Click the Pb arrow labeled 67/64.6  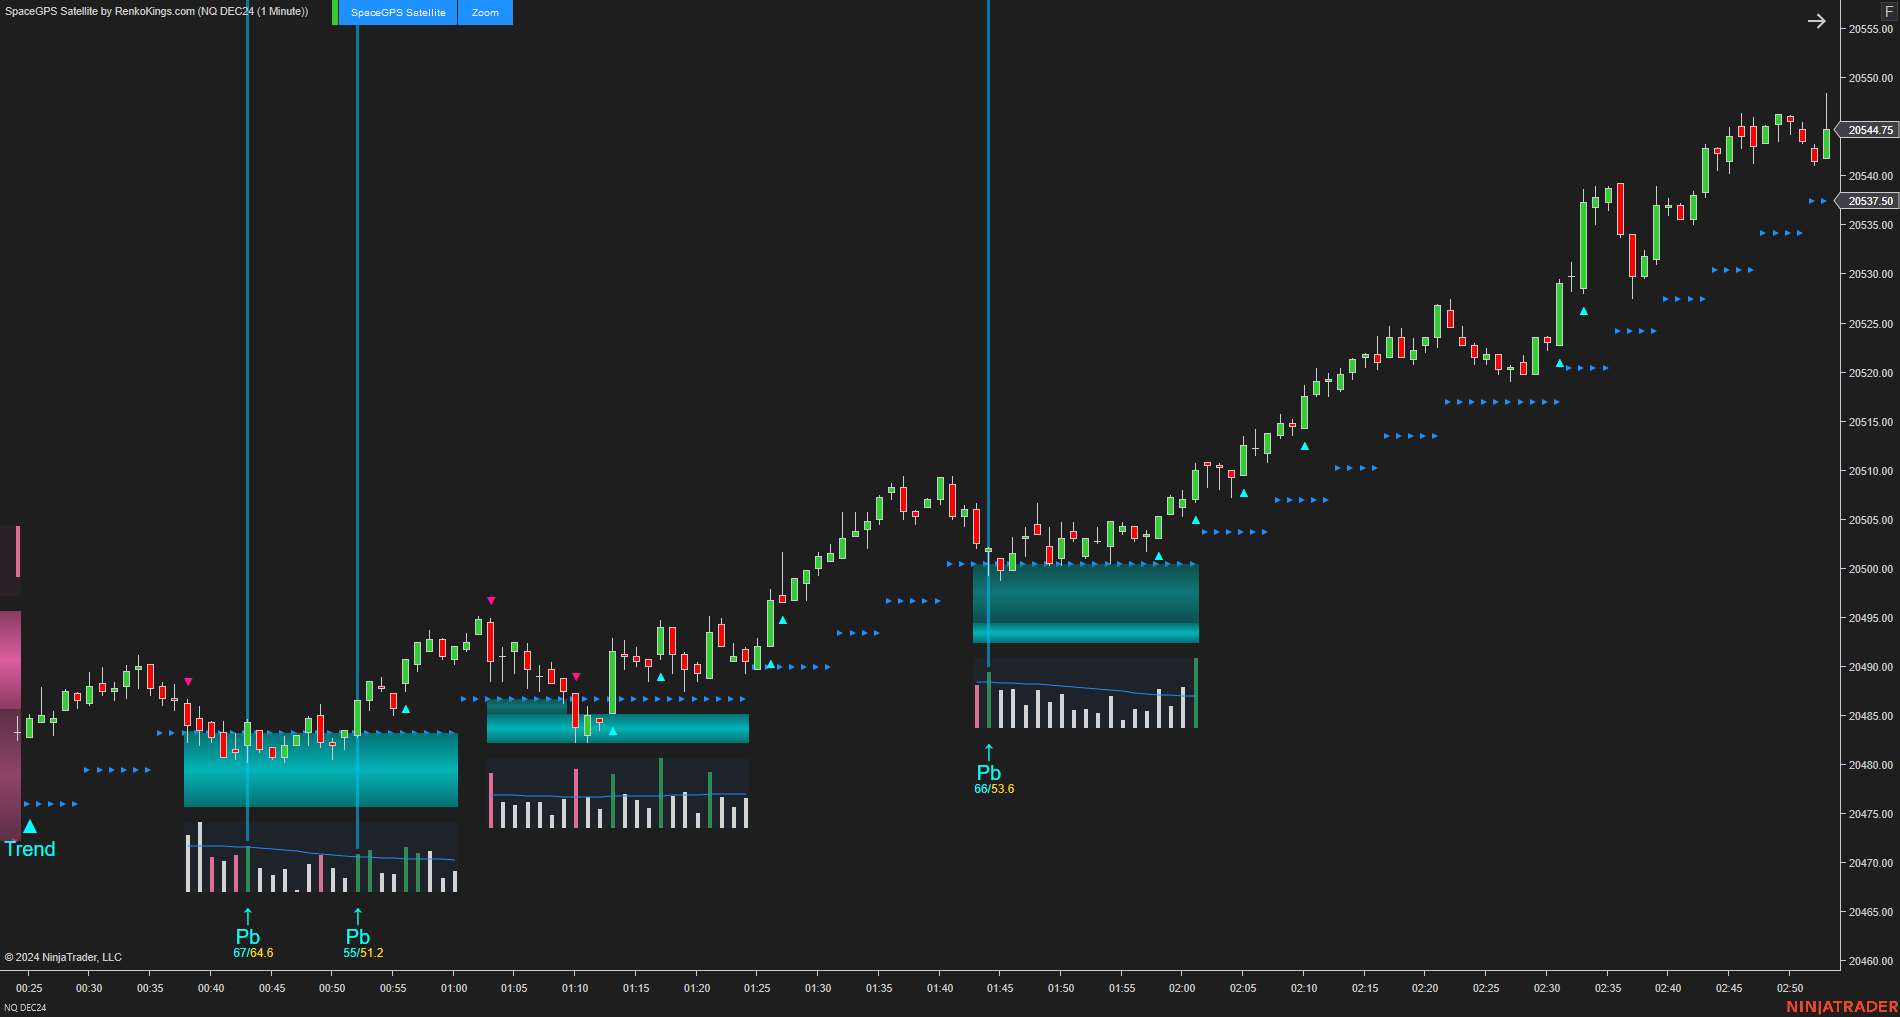click(247, 918)
